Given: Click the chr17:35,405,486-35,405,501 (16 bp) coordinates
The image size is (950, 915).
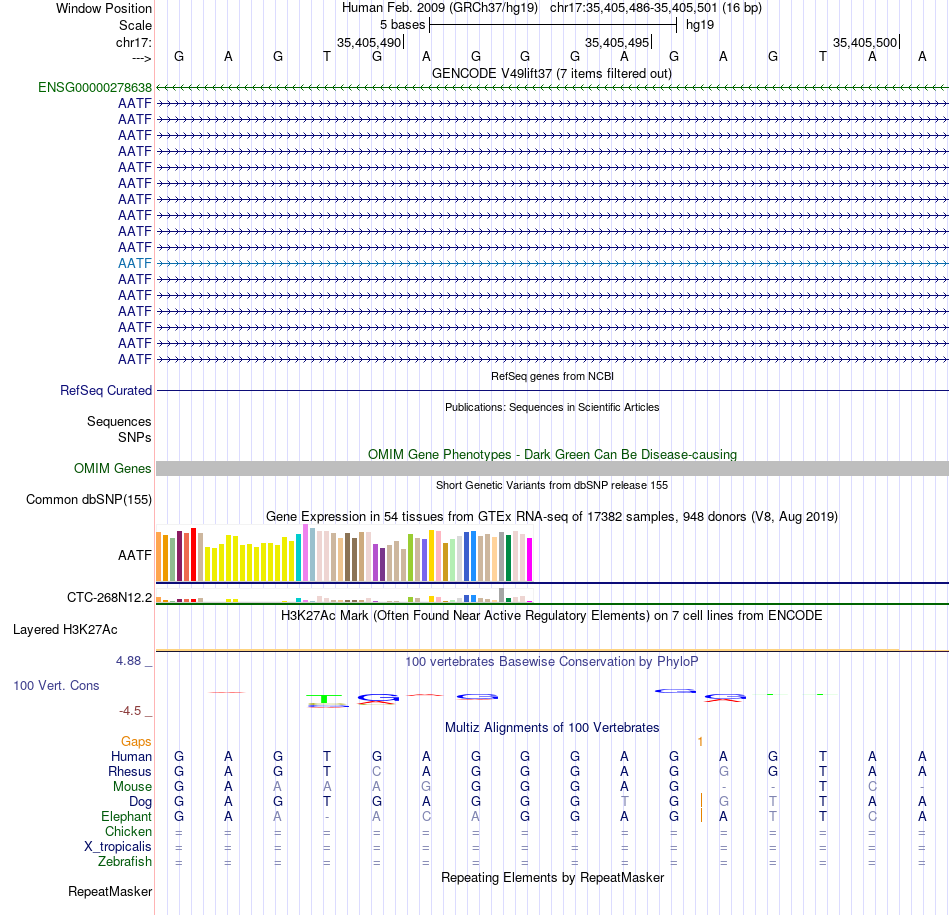Looking at the screenshot, I should 656,8.
